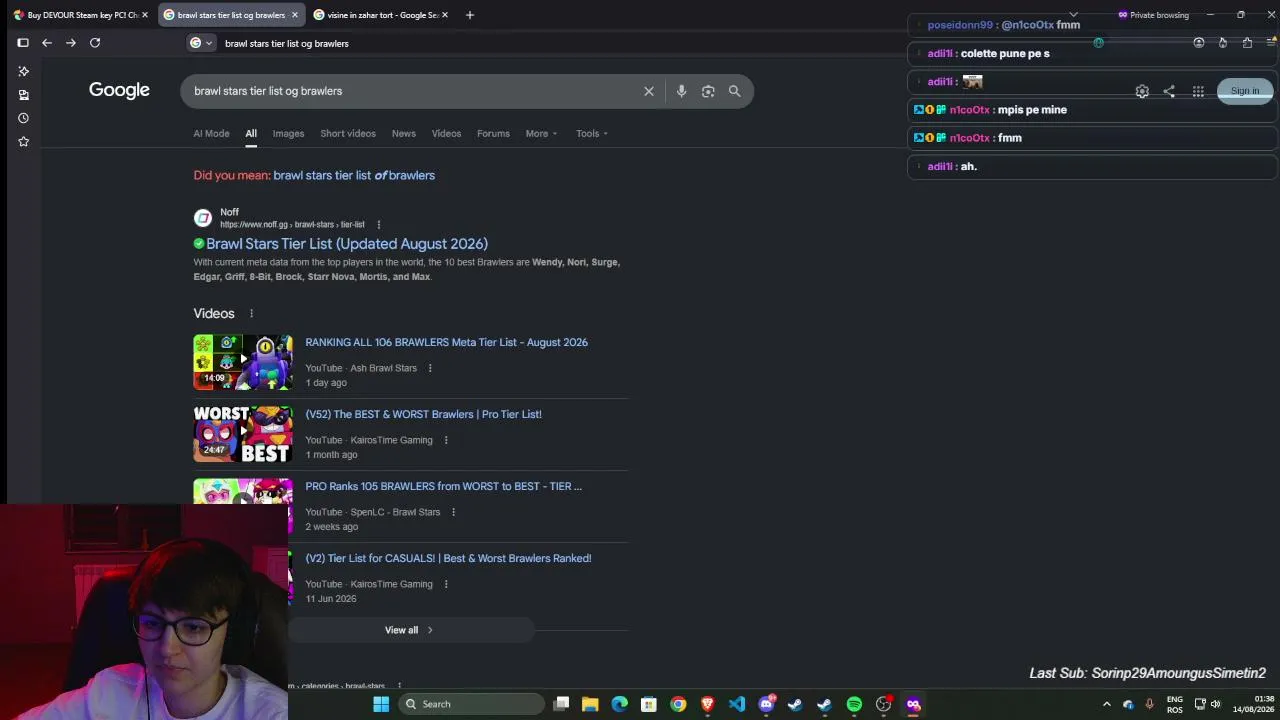The height and width of the screenshot is (720, 1280).
Task: Click the share icon next to the apps grid
Action: coord(1169,91)
